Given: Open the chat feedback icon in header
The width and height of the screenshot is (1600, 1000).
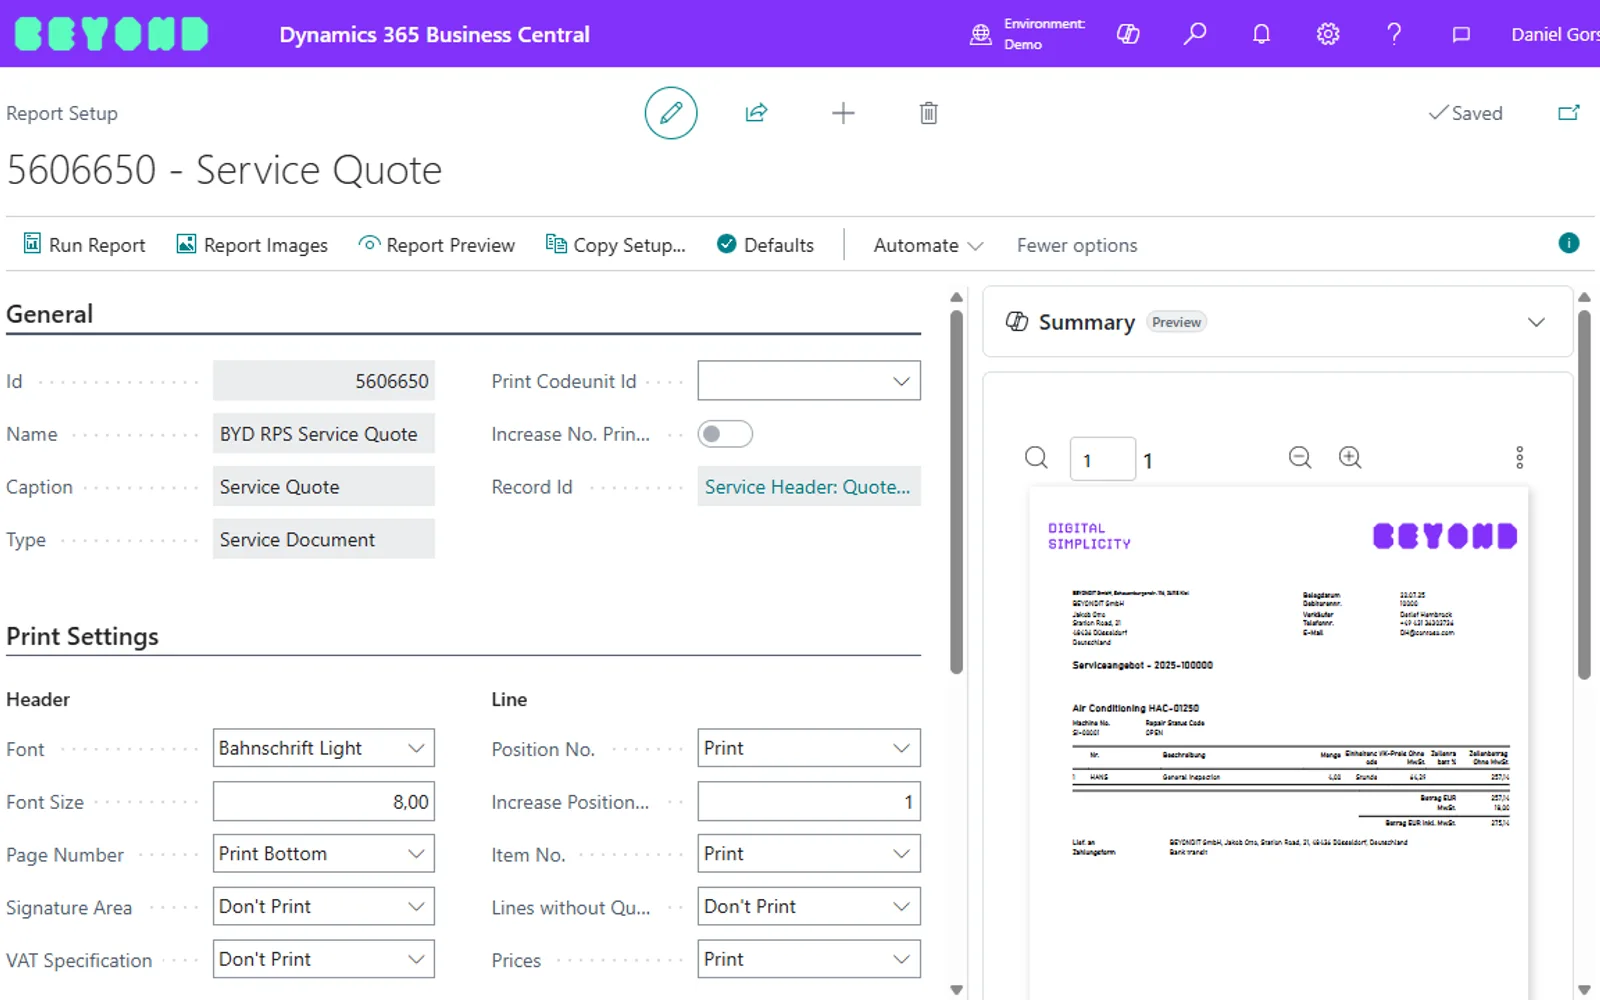Looking at the screenshot, I should point(1461,35).
